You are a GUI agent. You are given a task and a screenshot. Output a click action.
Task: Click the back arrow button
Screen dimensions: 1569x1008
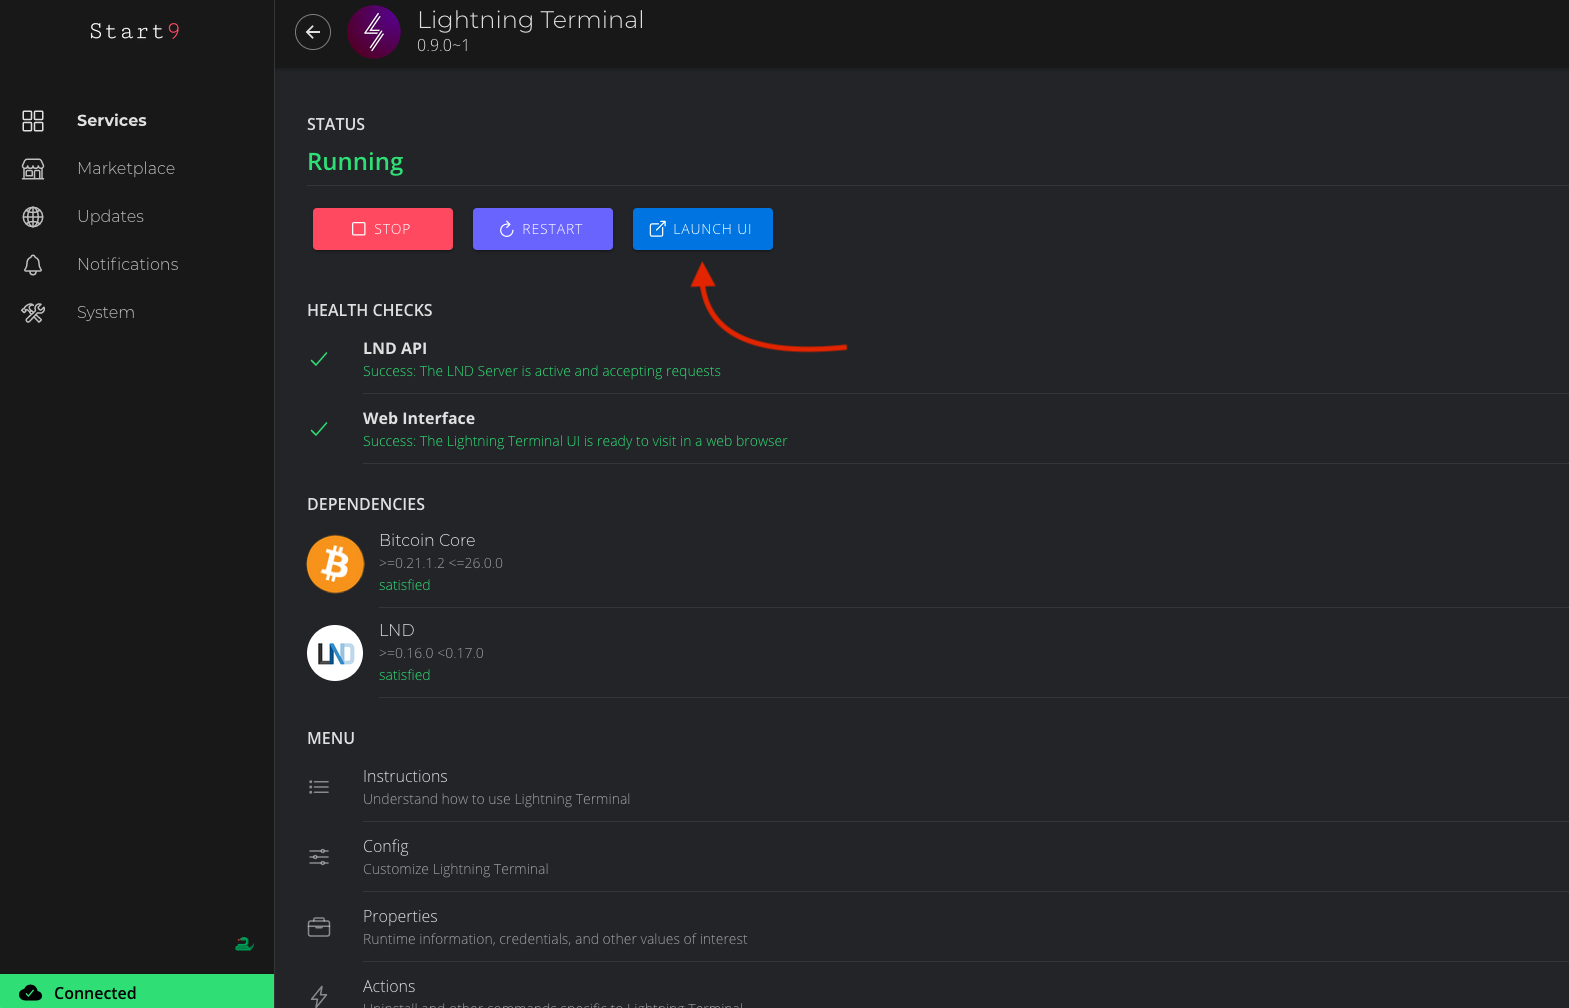313,32
